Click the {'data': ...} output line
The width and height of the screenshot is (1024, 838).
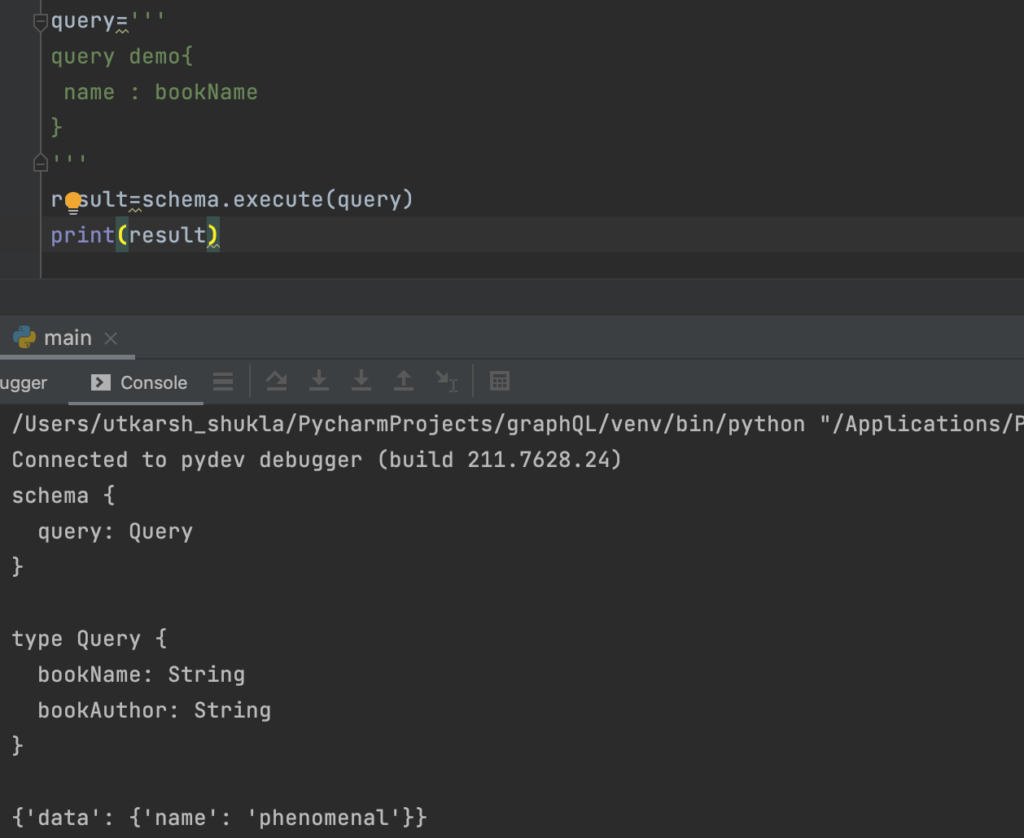pyautogui.click(x=219, y=817)
